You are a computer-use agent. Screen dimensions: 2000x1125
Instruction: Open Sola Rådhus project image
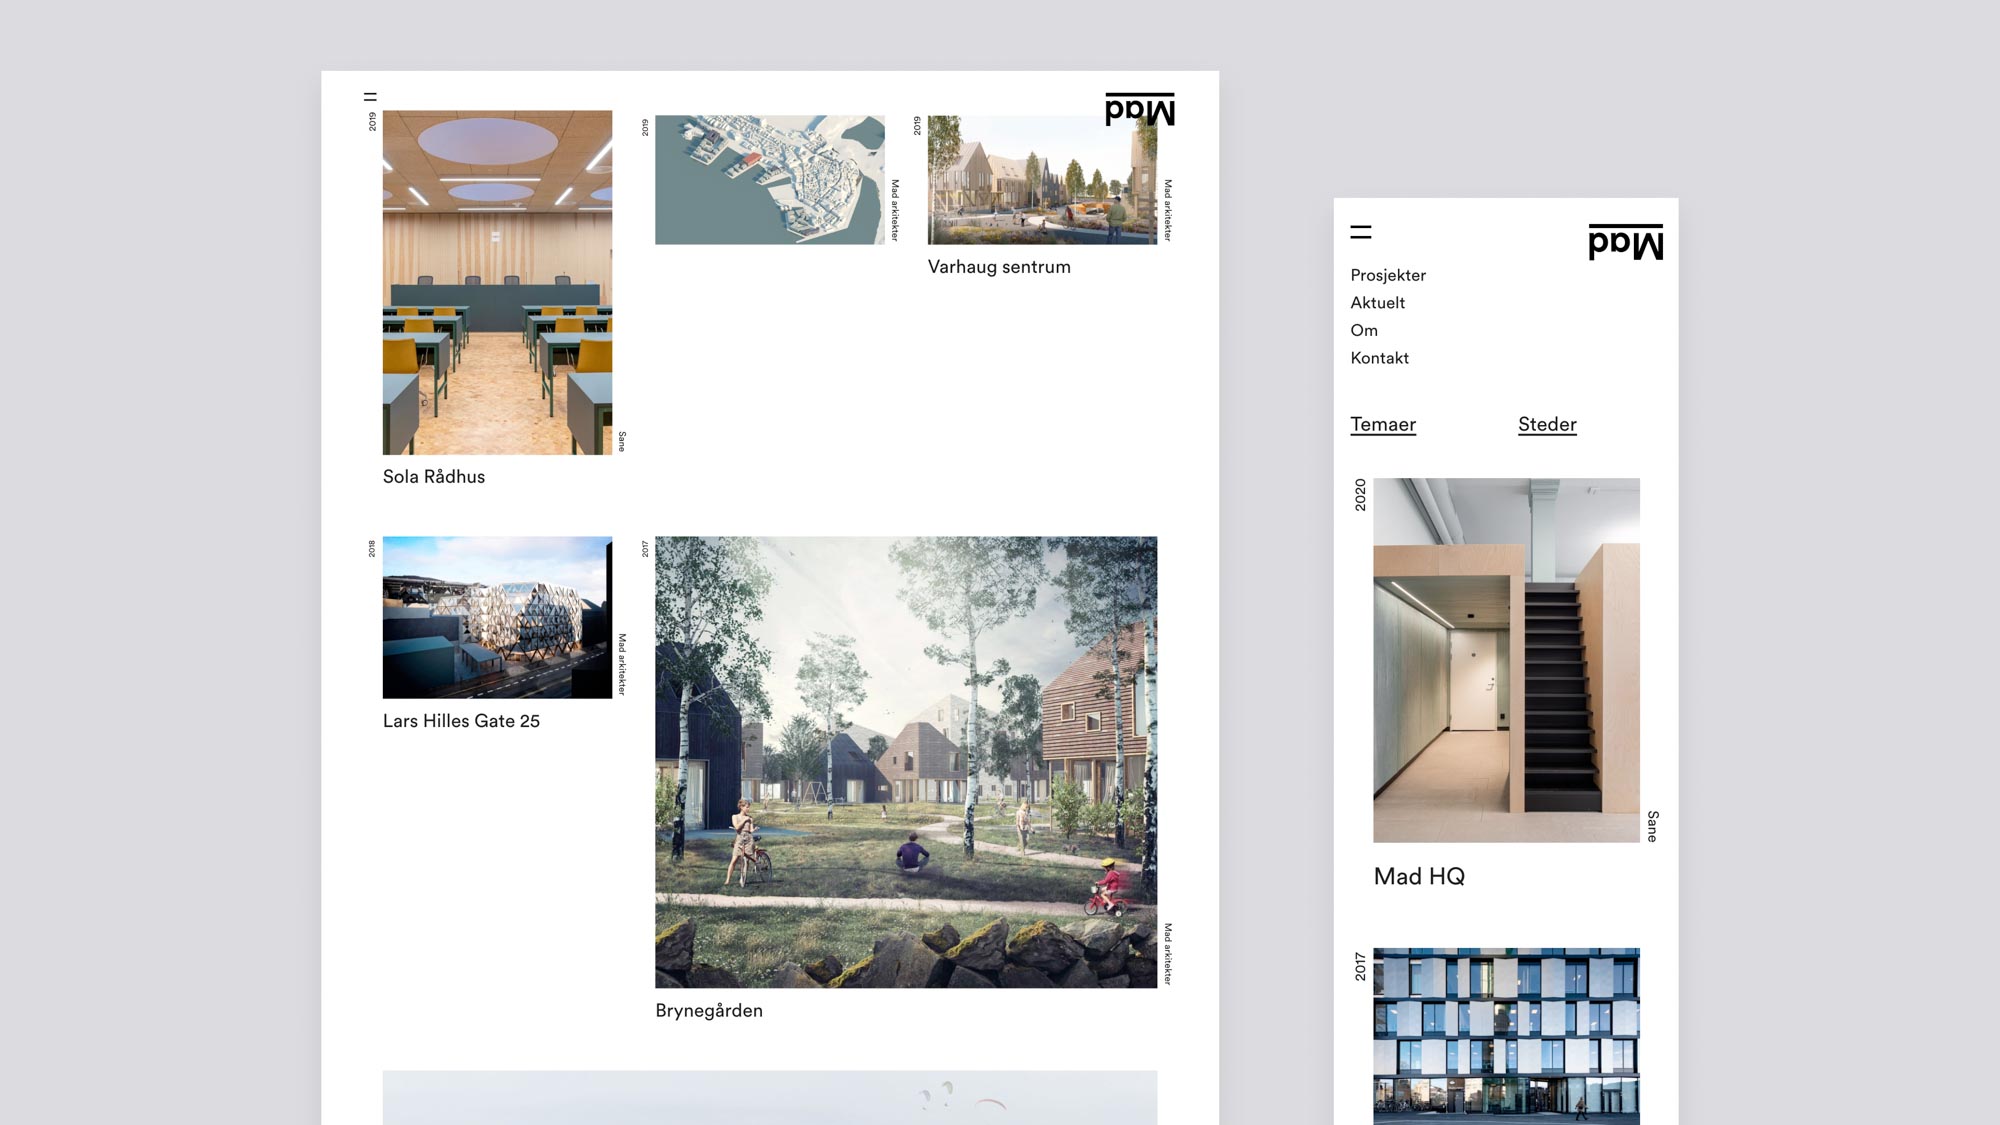click(497, 282)
